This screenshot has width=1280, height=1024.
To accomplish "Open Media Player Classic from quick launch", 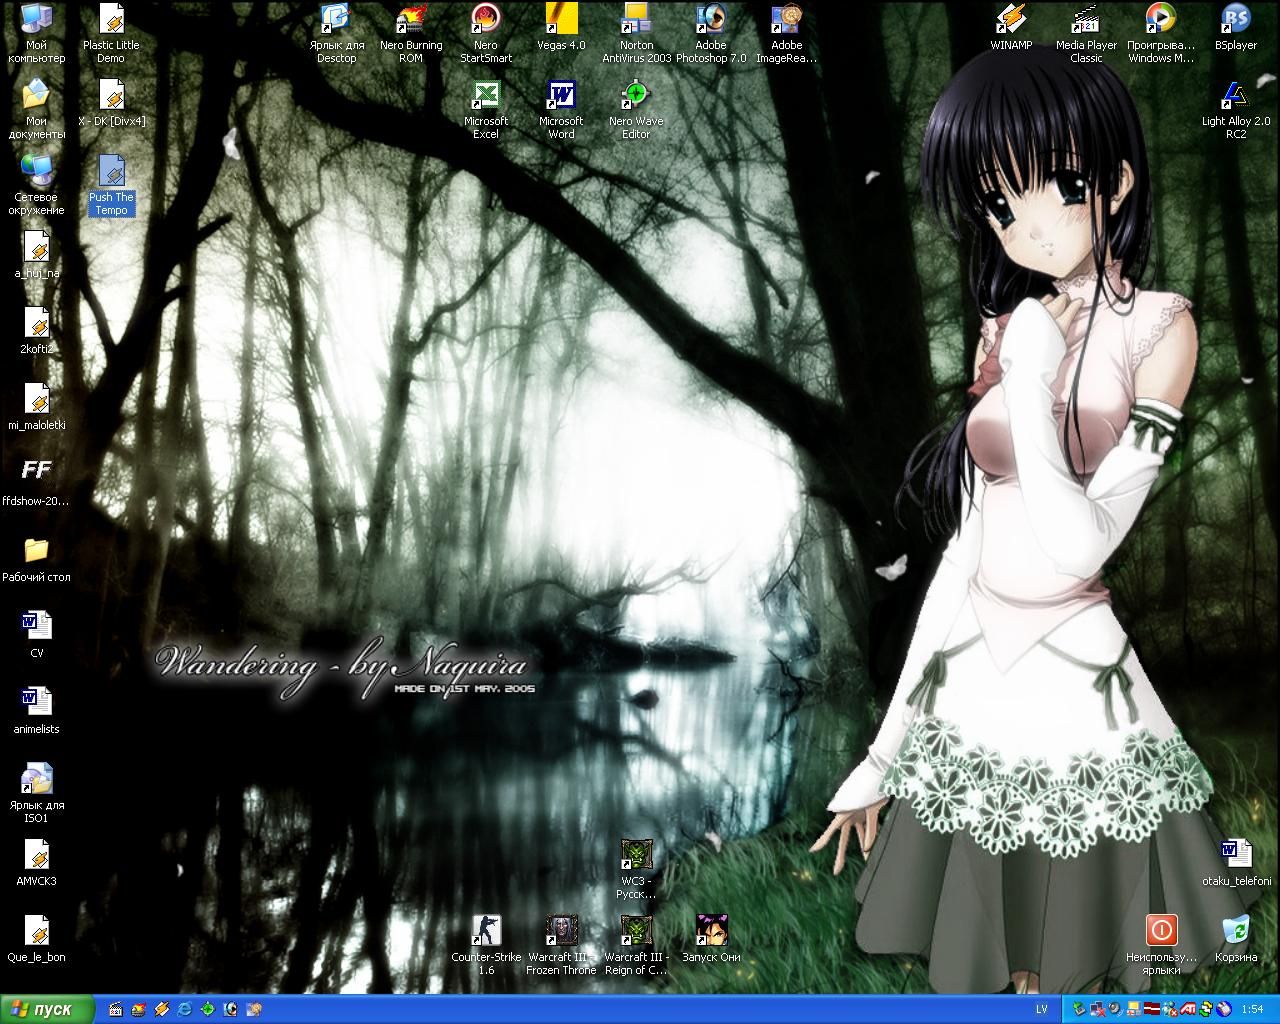I will point(115,1009).
